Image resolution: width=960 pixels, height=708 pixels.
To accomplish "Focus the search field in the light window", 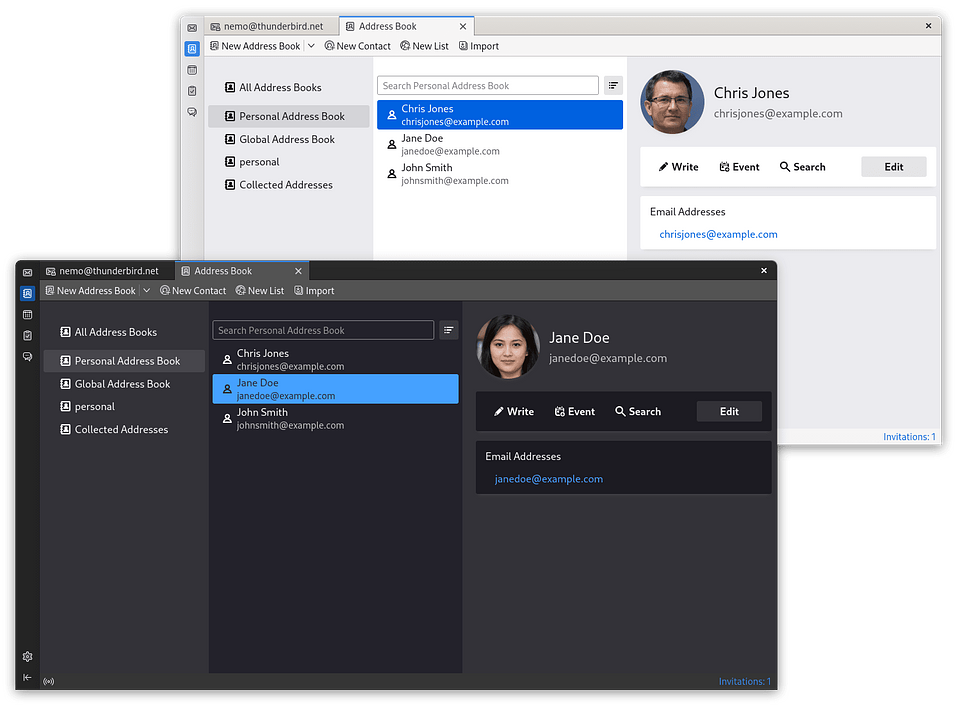I will tap(487, 86).
